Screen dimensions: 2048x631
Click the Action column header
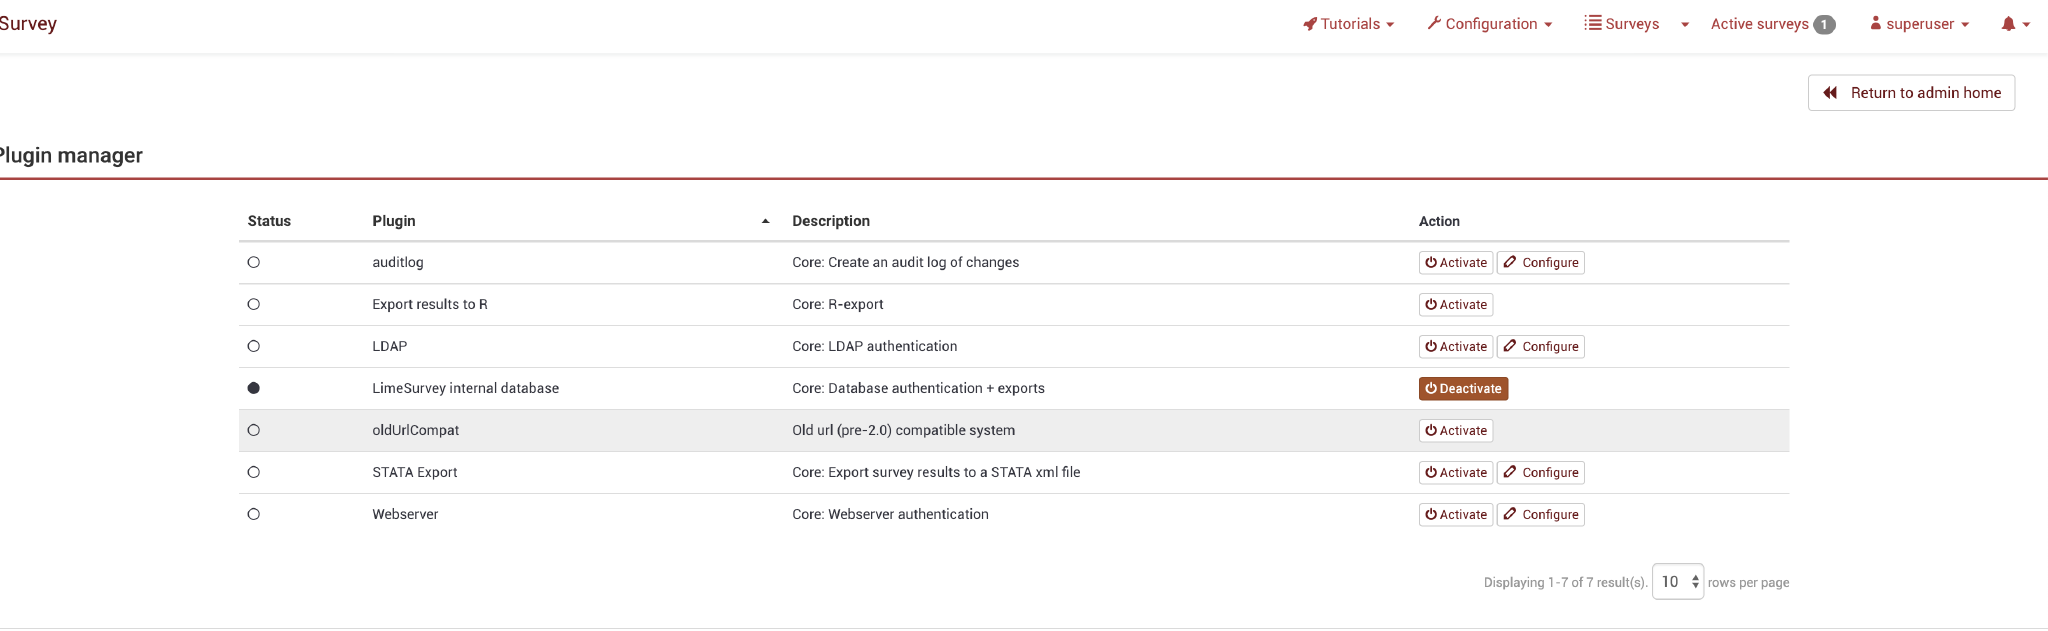coord(1439,221)
